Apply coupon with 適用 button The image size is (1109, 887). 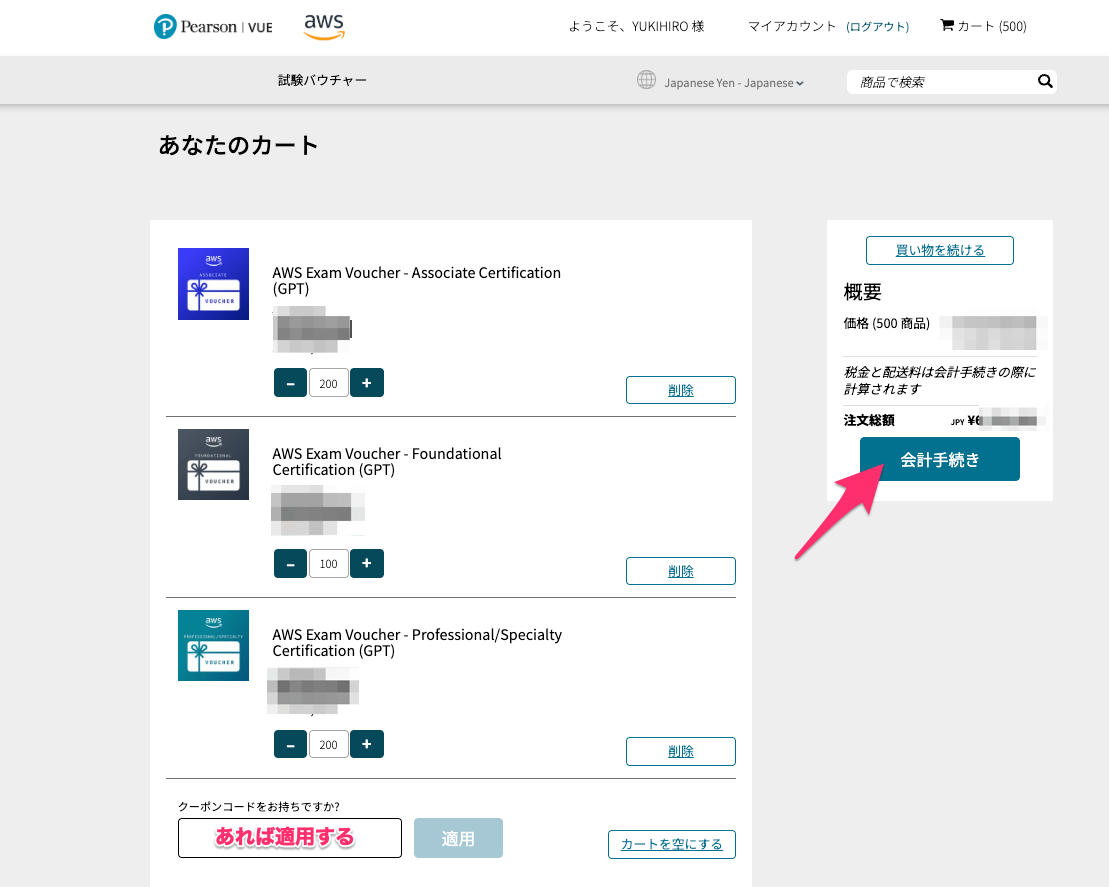[x=458, y=838]
